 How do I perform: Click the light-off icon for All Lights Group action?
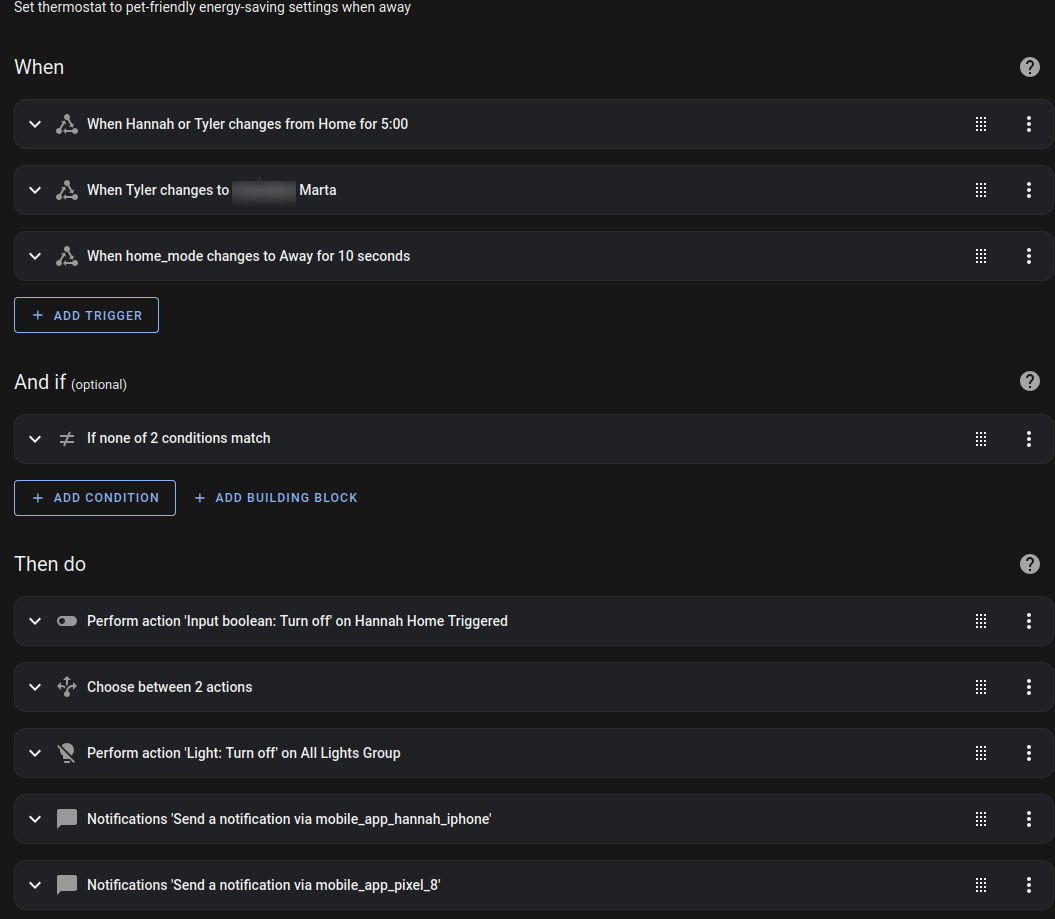(67, 753)
